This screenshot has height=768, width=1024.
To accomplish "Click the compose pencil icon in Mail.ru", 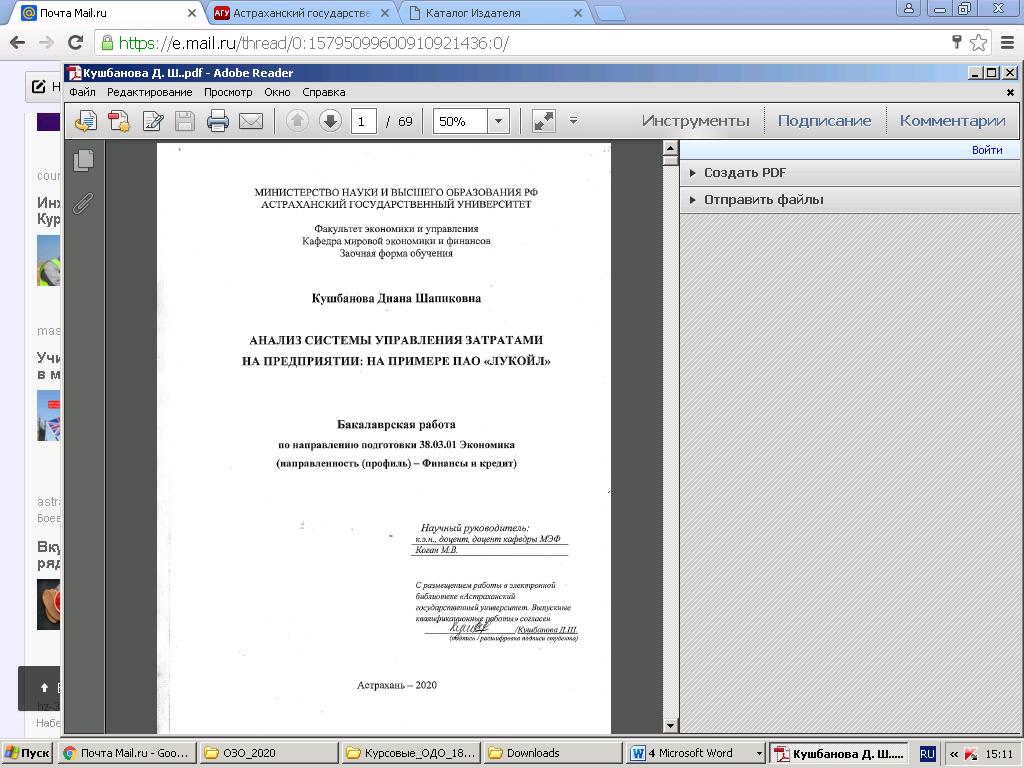I will [39, 87].
